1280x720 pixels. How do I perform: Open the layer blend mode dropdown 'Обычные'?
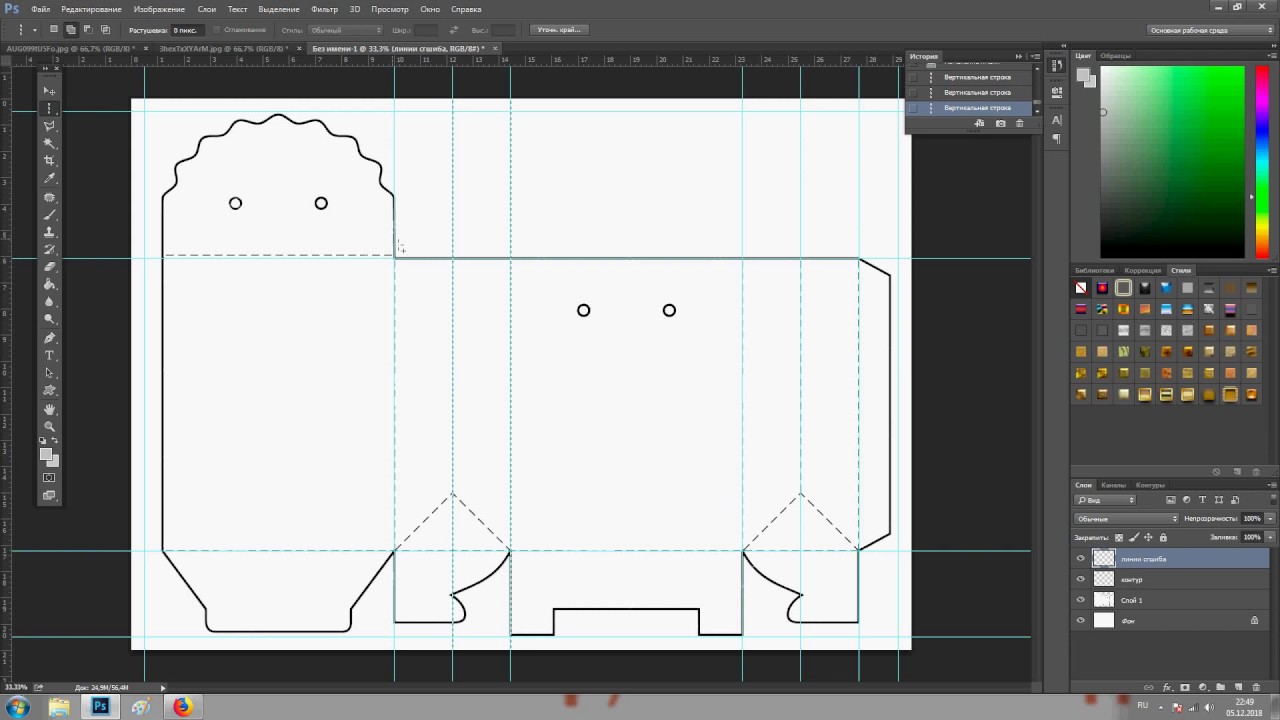(x=1126, y=519)
